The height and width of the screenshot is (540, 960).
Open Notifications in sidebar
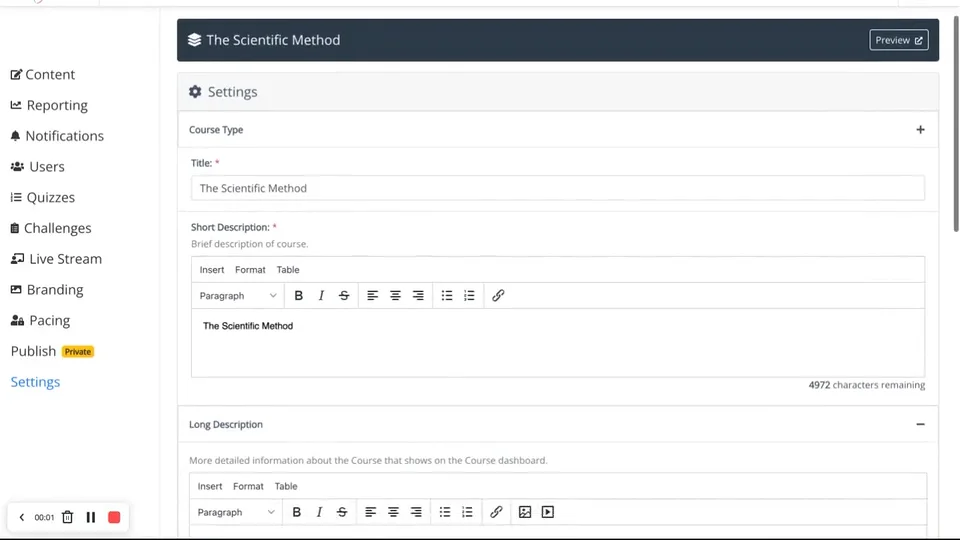click(x=57, y=136)
